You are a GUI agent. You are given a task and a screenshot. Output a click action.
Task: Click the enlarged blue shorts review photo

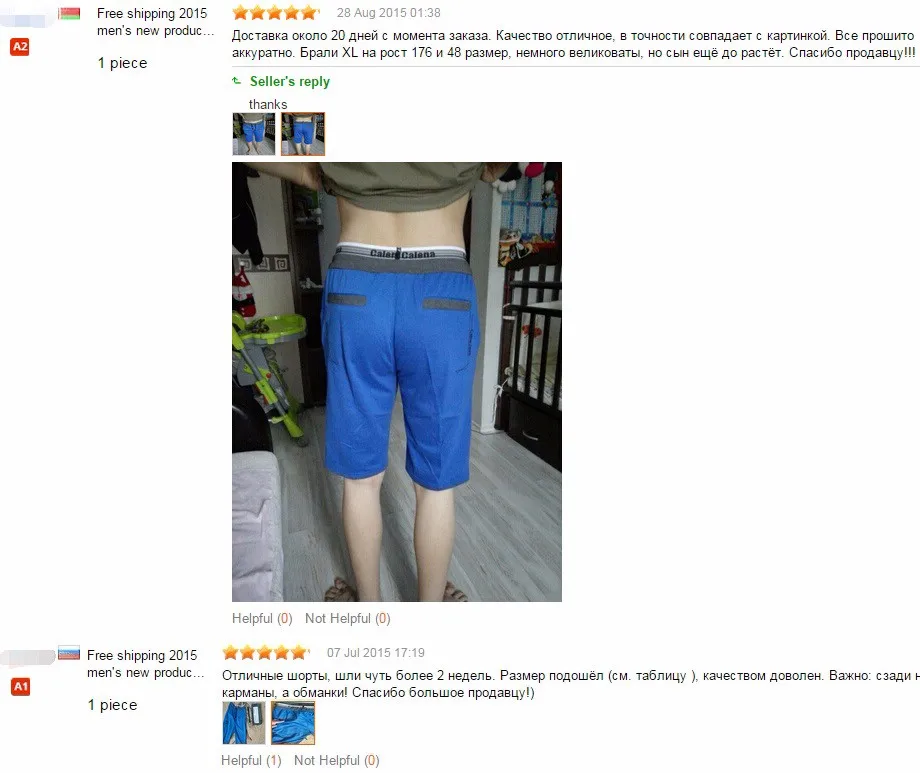(397, 382)
